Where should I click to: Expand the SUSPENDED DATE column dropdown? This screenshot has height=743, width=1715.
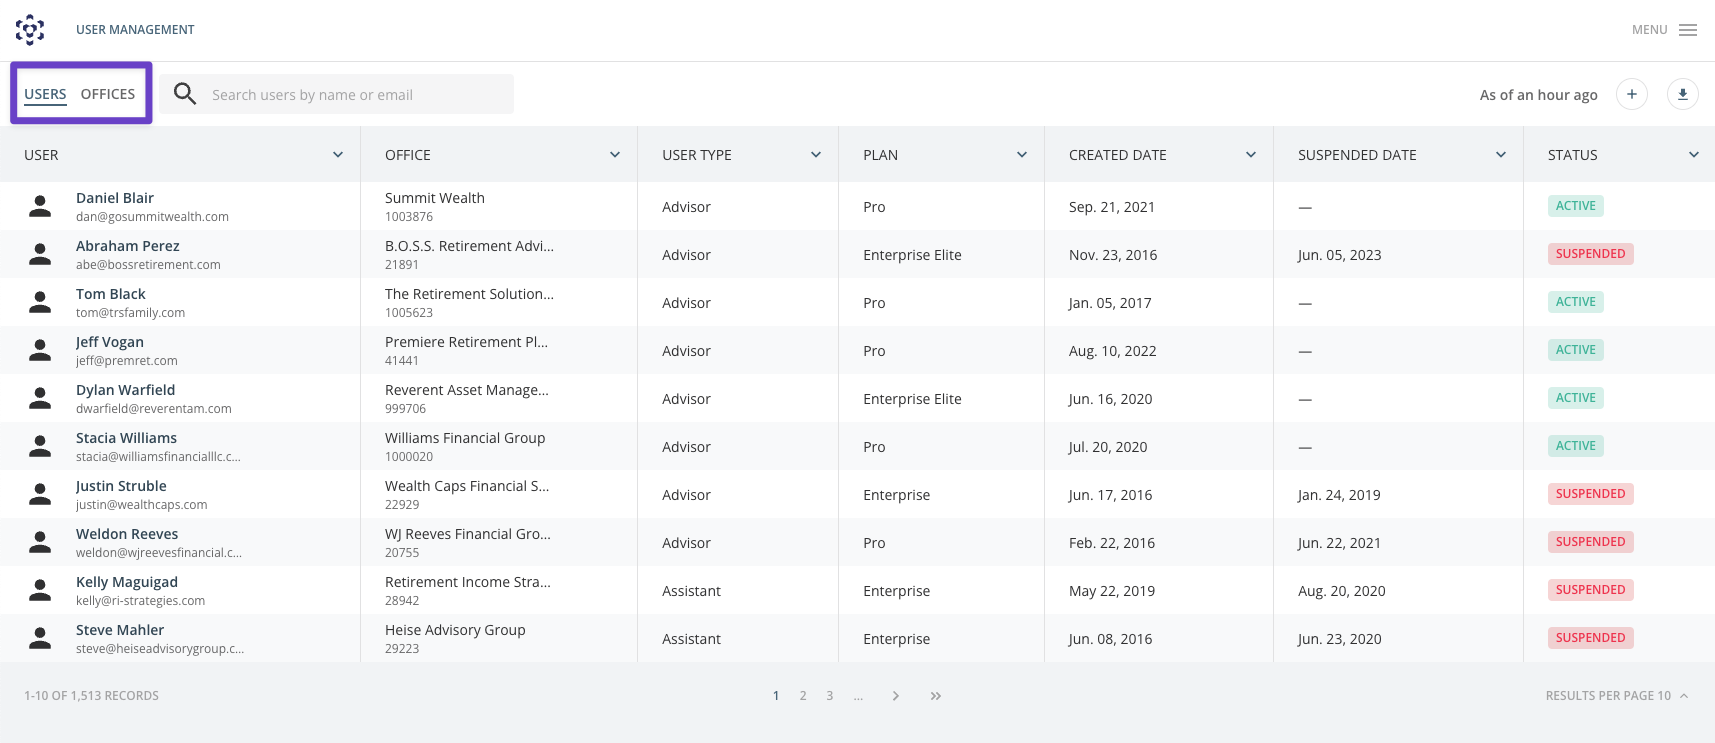1501,155
